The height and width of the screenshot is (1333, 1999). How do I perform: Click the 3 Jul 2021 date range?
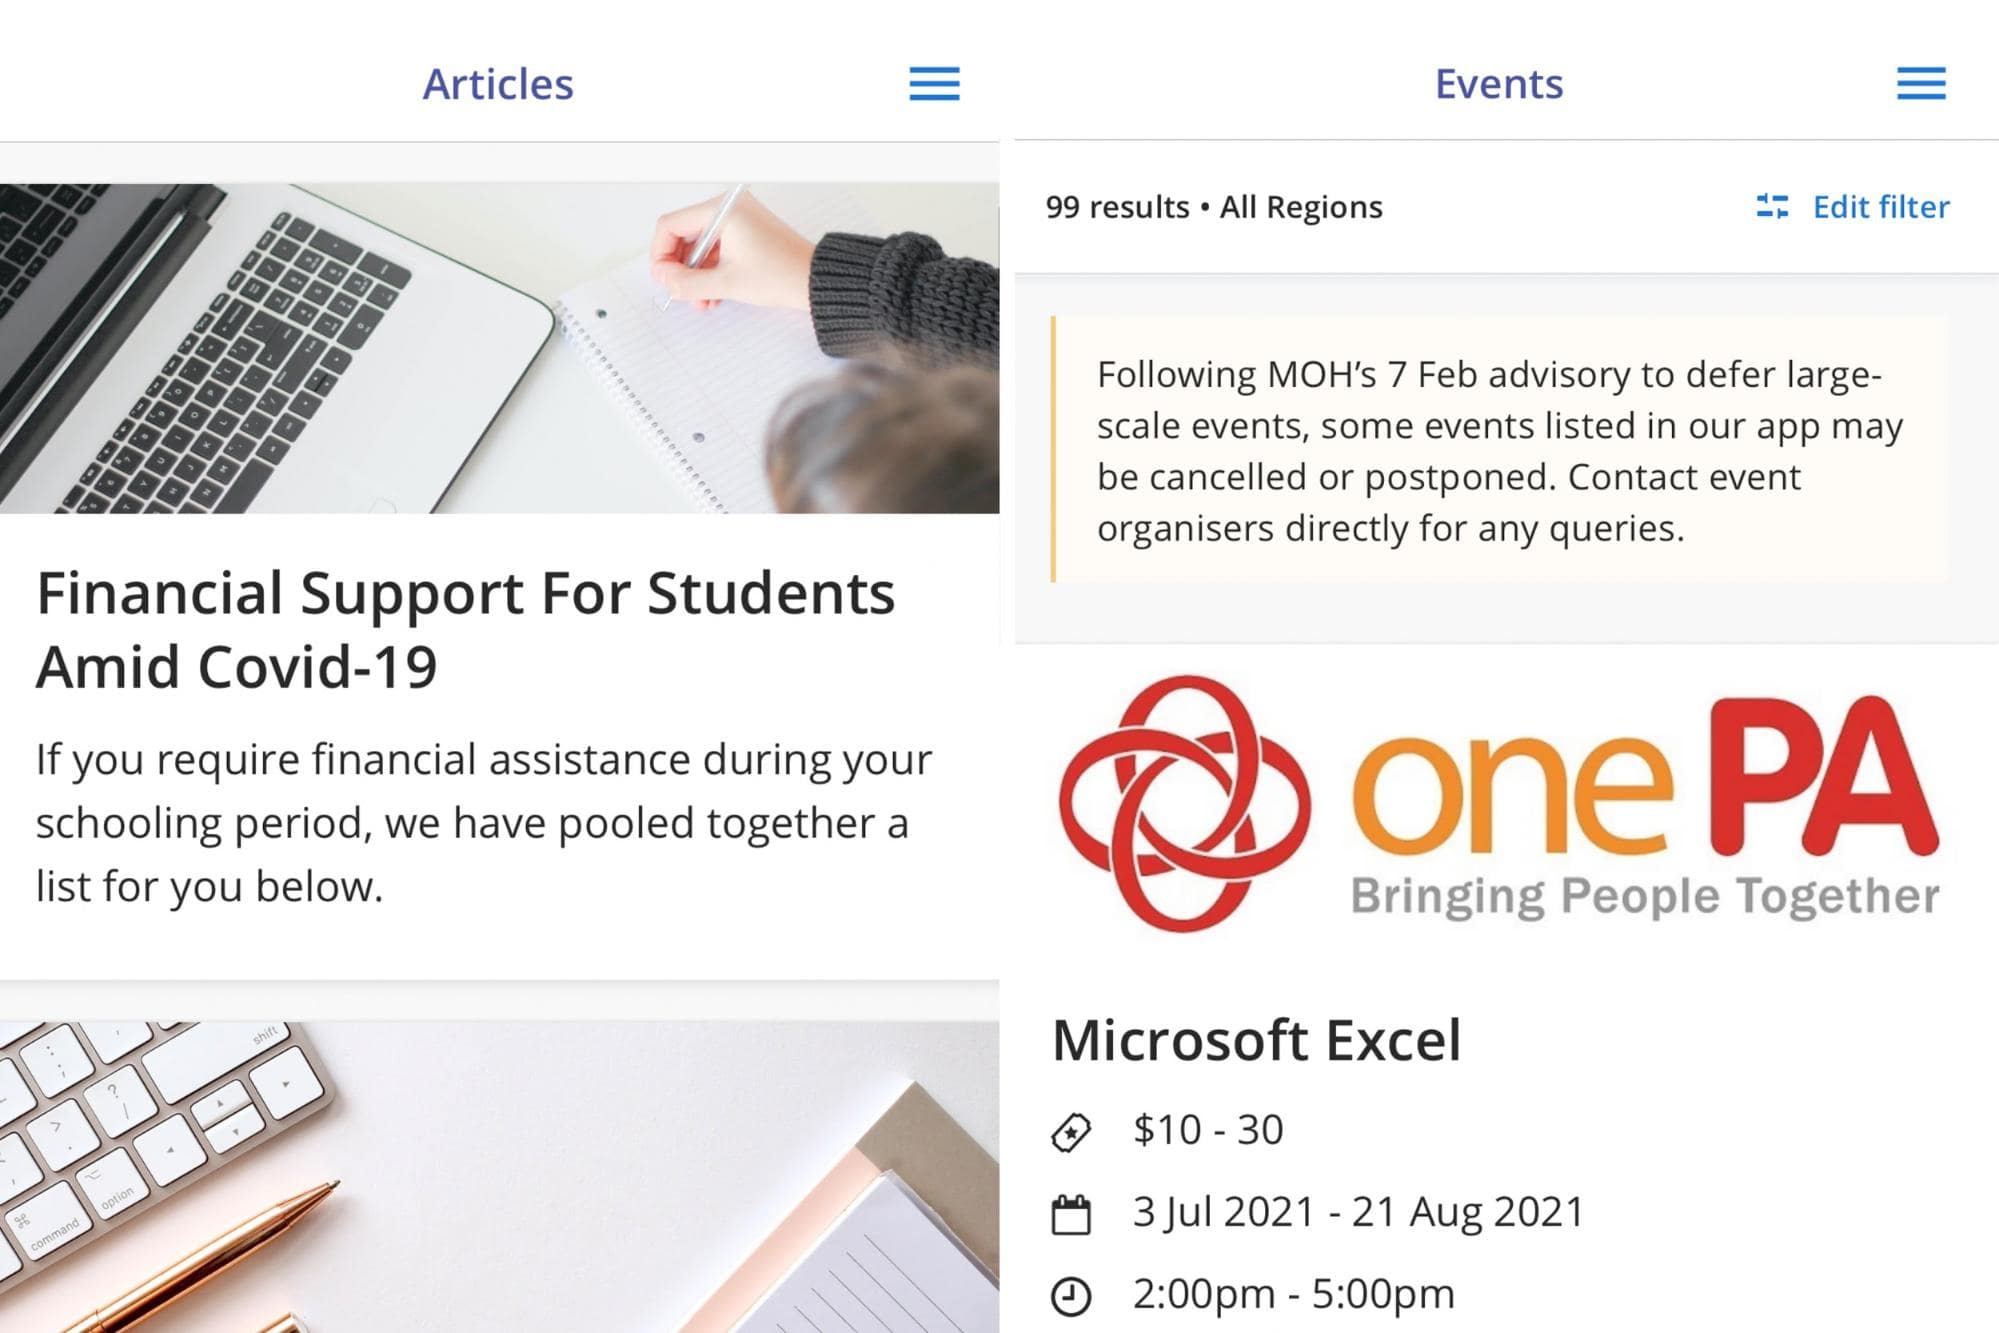[1358, 1212]
